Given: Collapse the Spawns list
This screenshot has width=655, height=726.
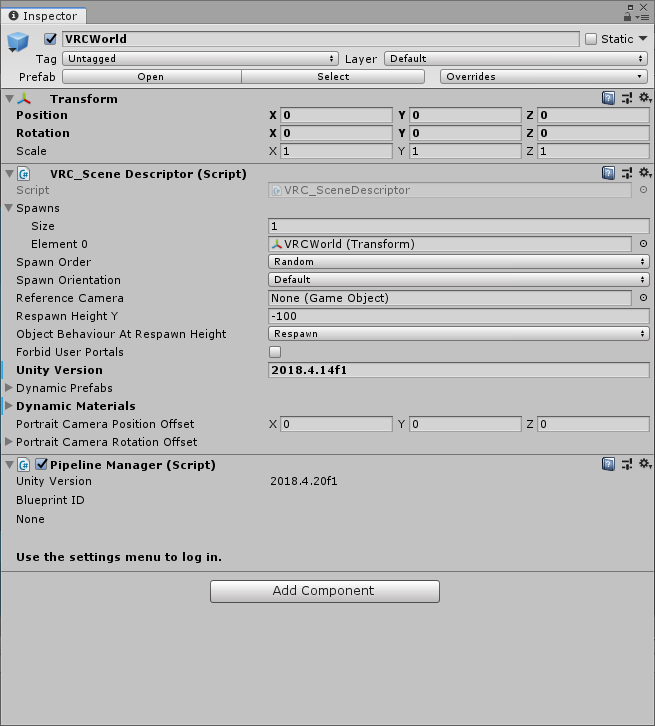Looking at the screenshot, I should pos(9,208).
